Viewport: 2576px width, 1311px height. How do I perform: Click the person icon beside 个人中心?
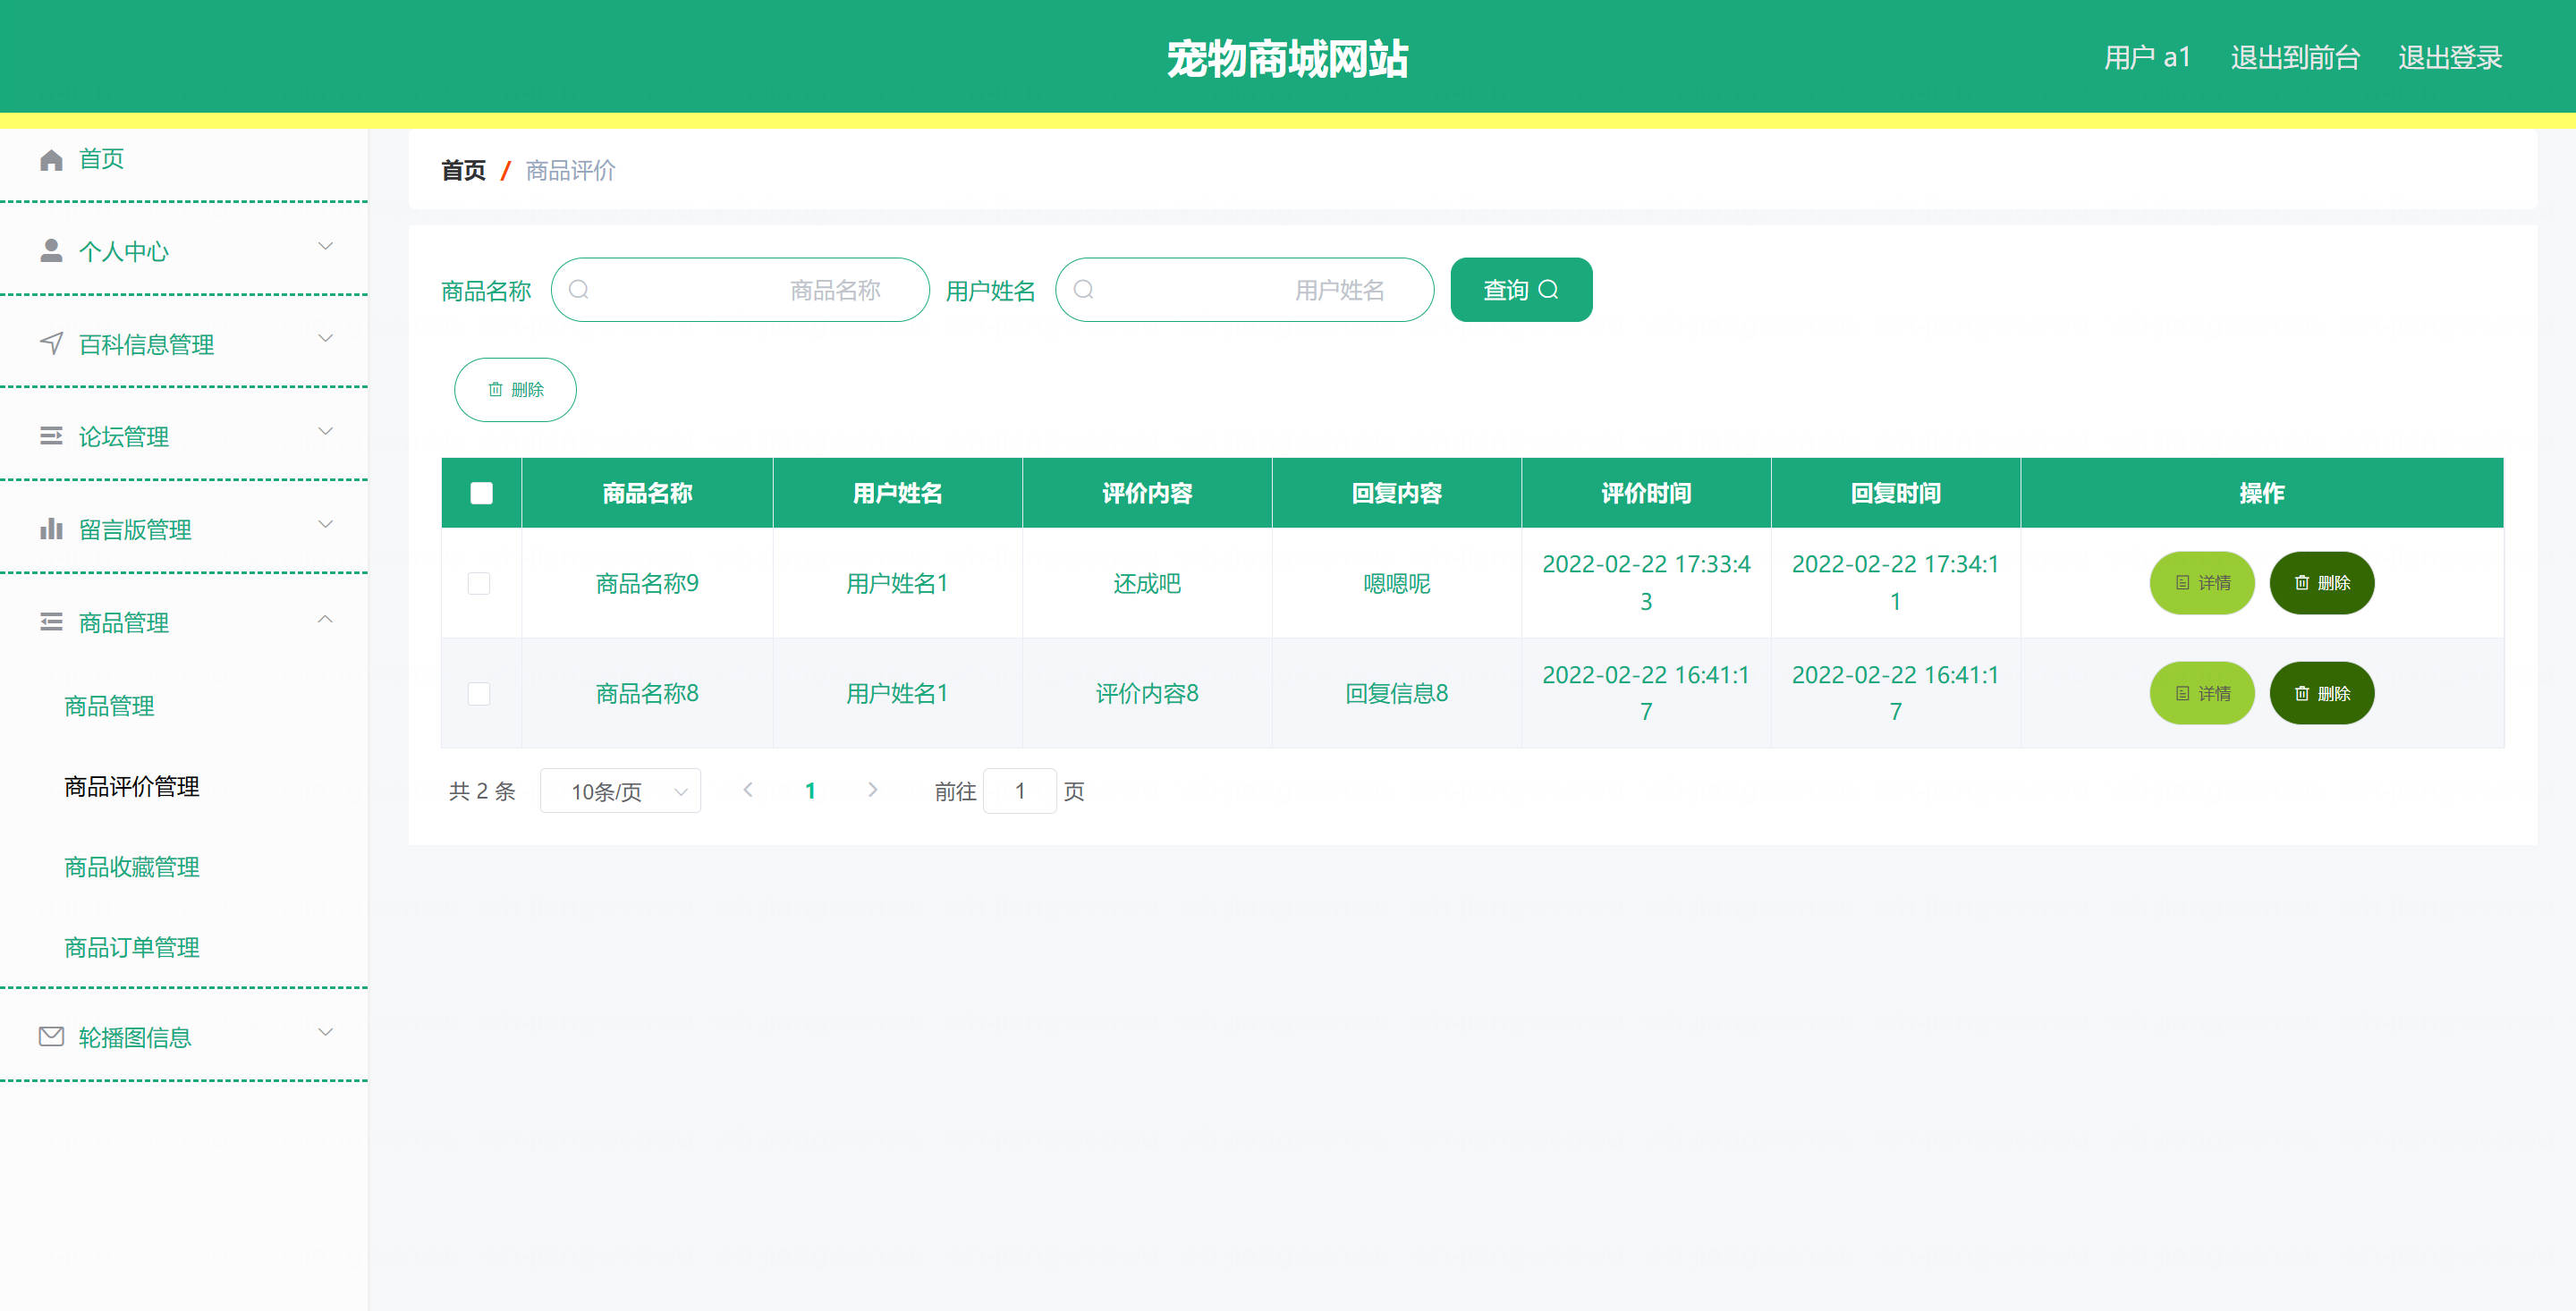tap(51, 251)
